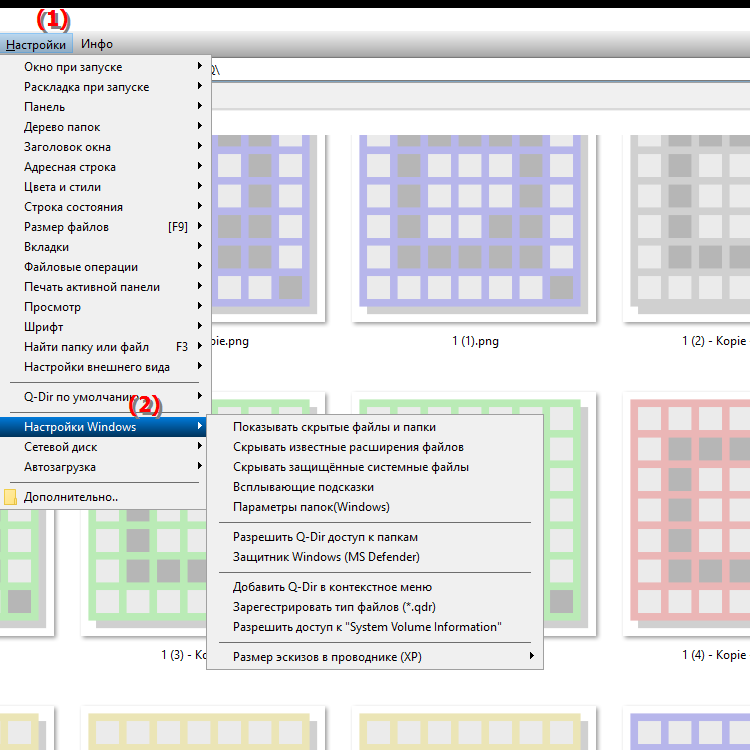Click Разрешить Q-Dir доступ к папкам

tap(375, 537)
